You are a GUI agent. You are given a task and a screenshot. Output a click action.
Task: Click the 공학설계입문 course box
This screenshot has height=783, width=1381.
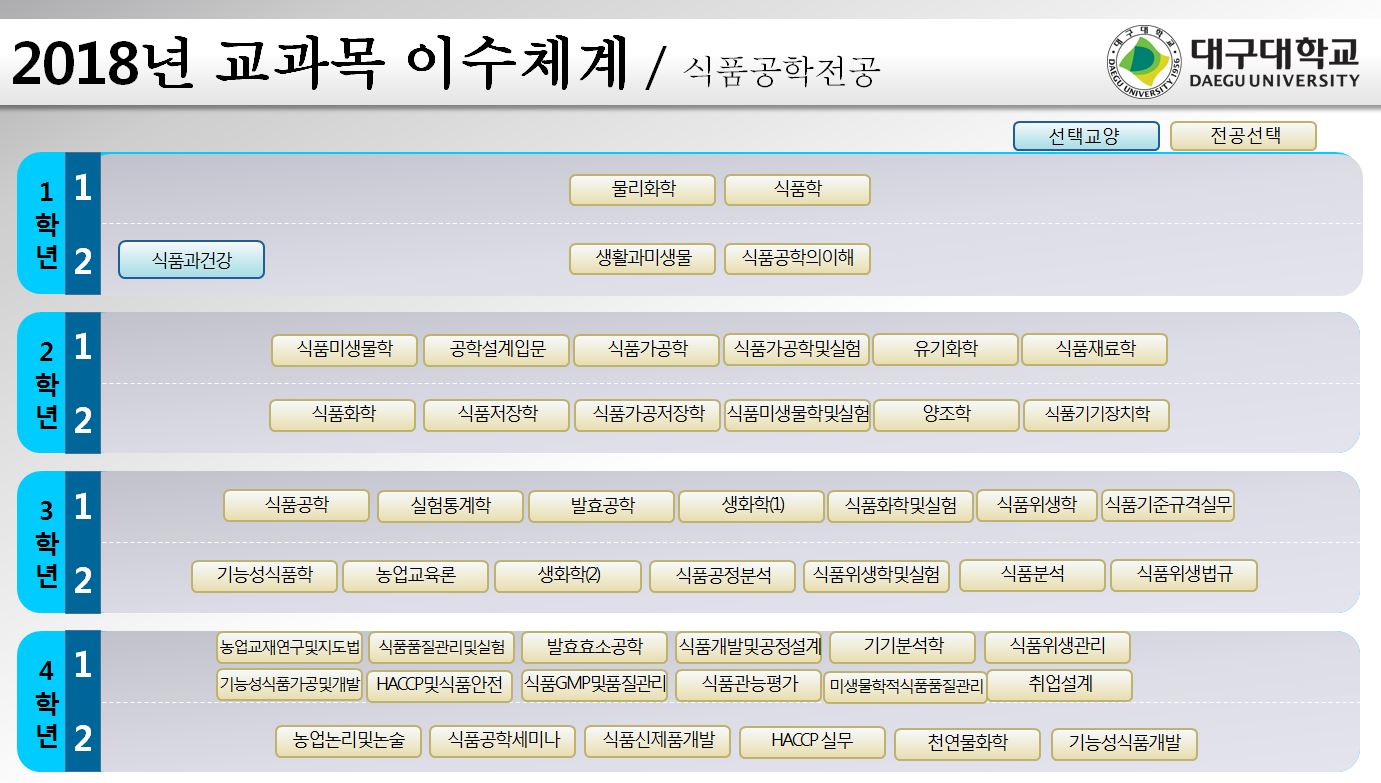pos(496,350)
